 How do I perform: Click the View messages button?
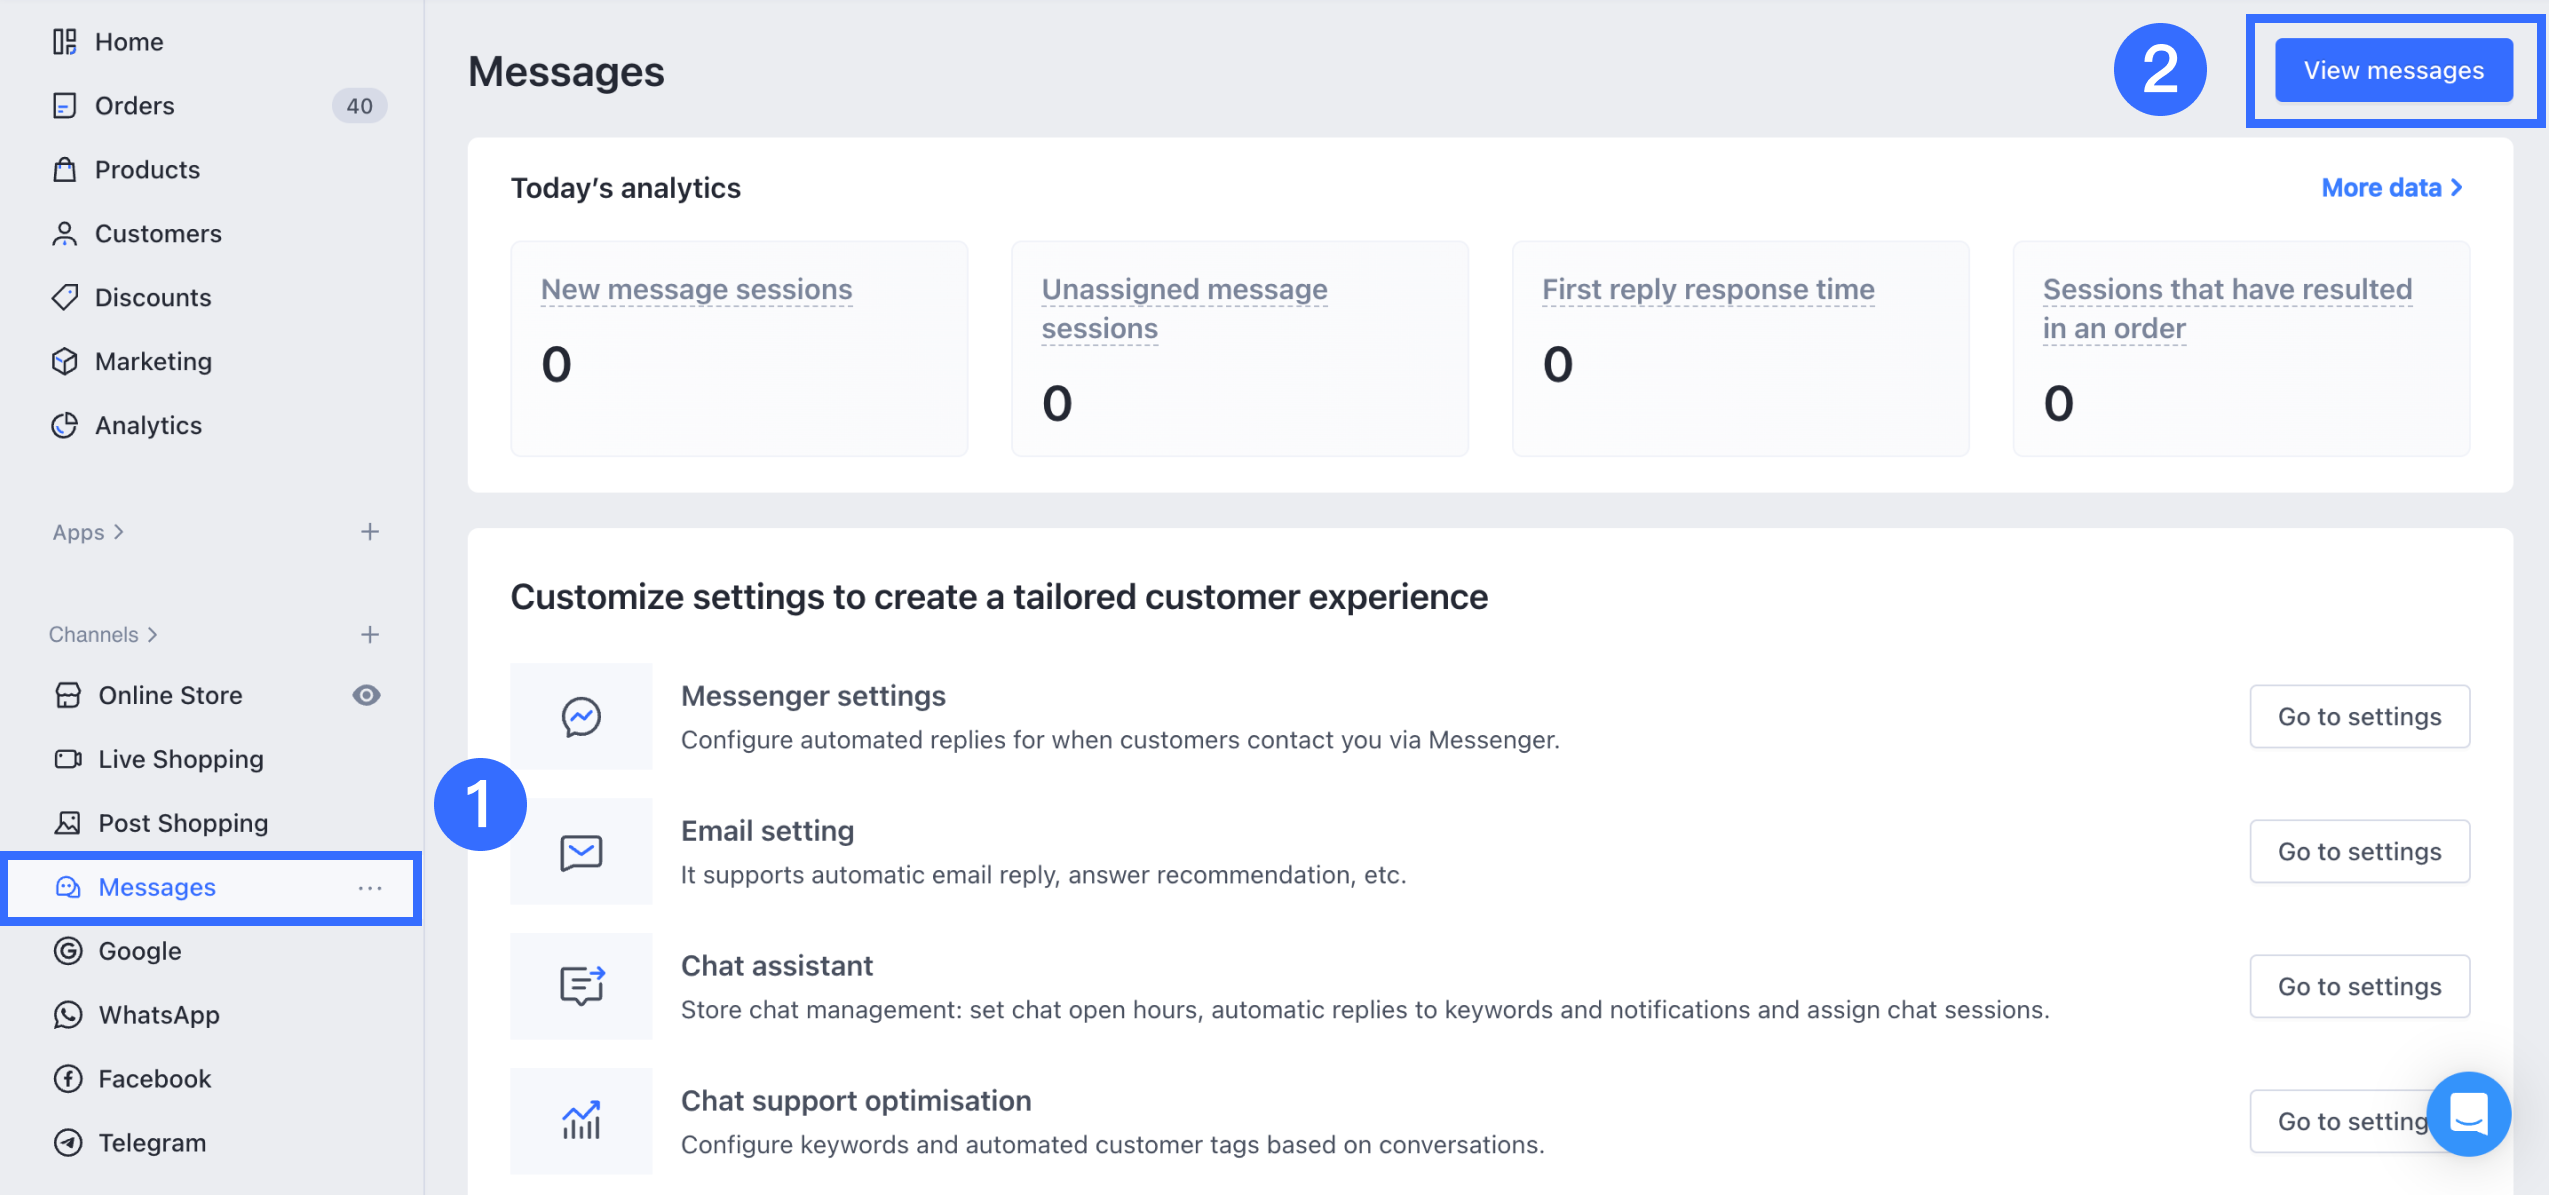tap(2393, 71)
